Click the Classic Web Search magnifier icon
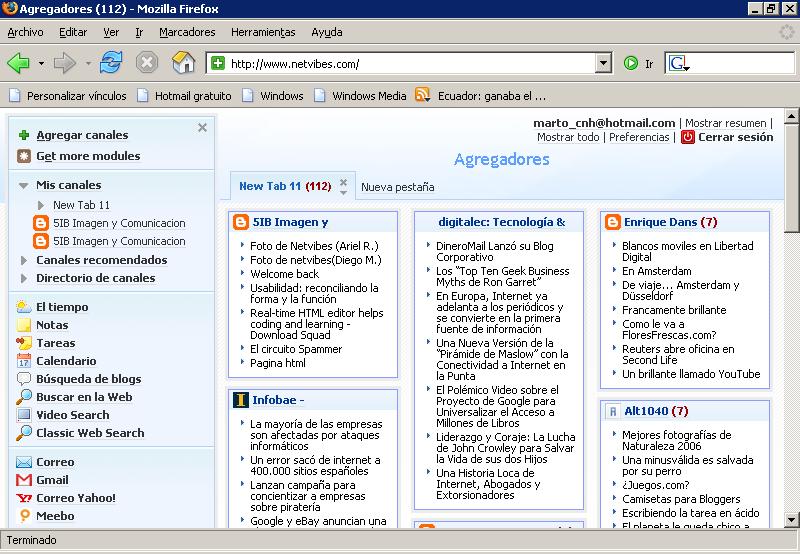Viewport: 800px width, 554px height. 23,433
